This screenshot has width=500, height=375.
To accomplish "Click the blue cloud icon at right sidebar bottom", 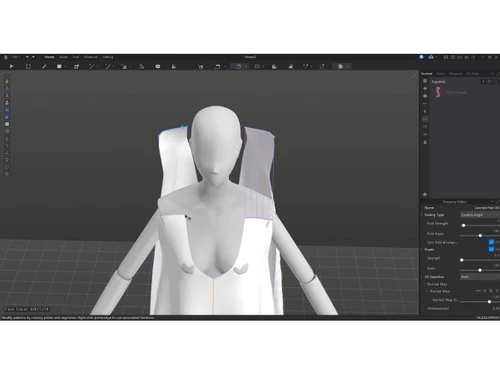I will pyautogui.click(x=425, y=194).
